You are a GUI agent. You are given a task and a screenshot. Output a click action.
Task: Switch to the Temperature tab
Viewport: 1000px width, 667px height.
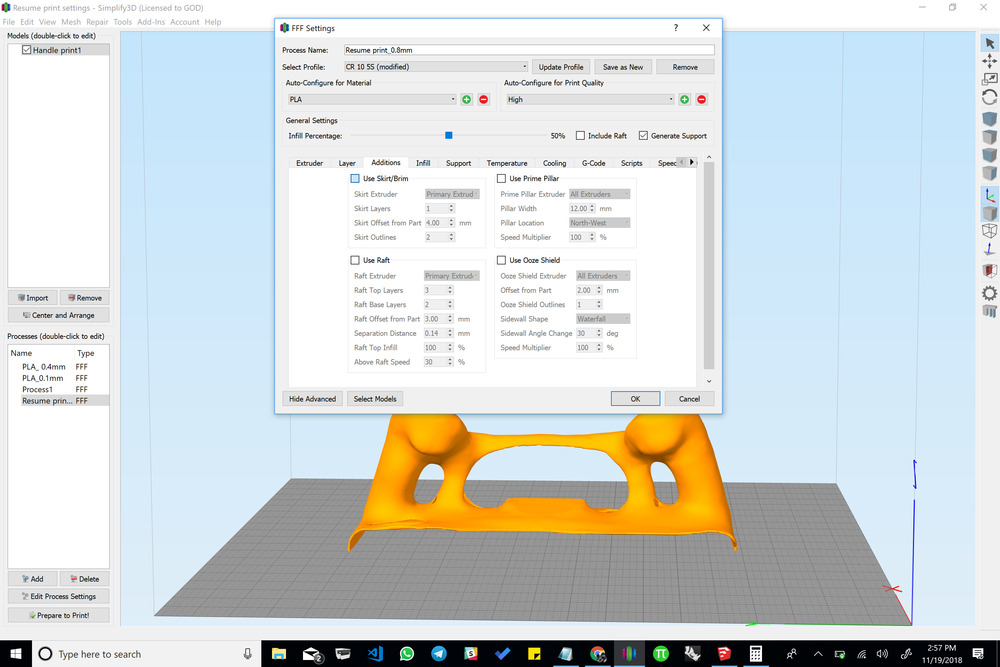coord(507,163)
